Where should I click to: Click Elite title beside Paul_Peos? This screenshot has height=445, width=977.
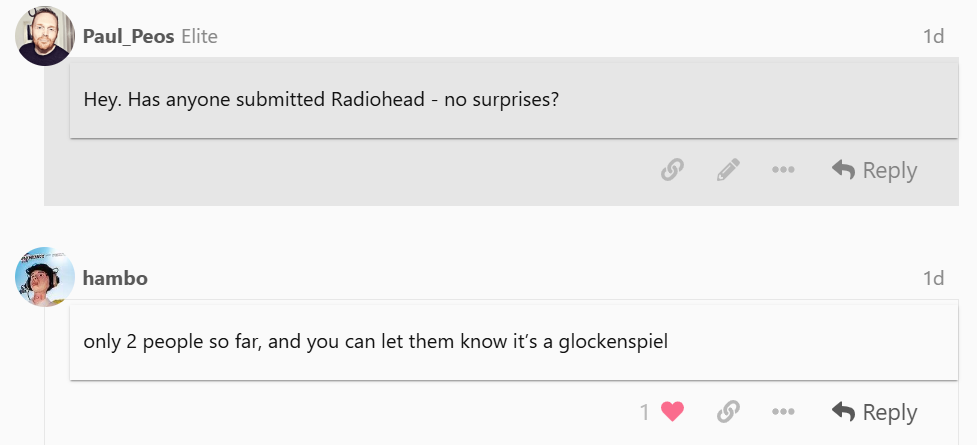199,37
